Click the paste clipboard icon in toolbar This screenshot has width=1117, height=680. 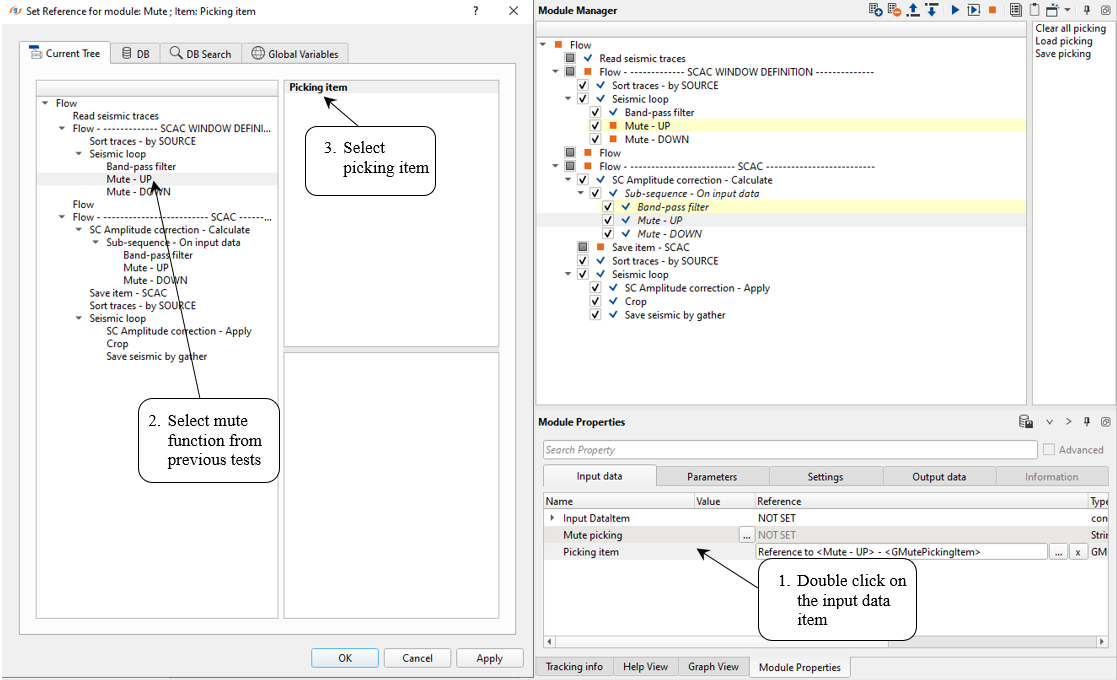click(1034, 10)
